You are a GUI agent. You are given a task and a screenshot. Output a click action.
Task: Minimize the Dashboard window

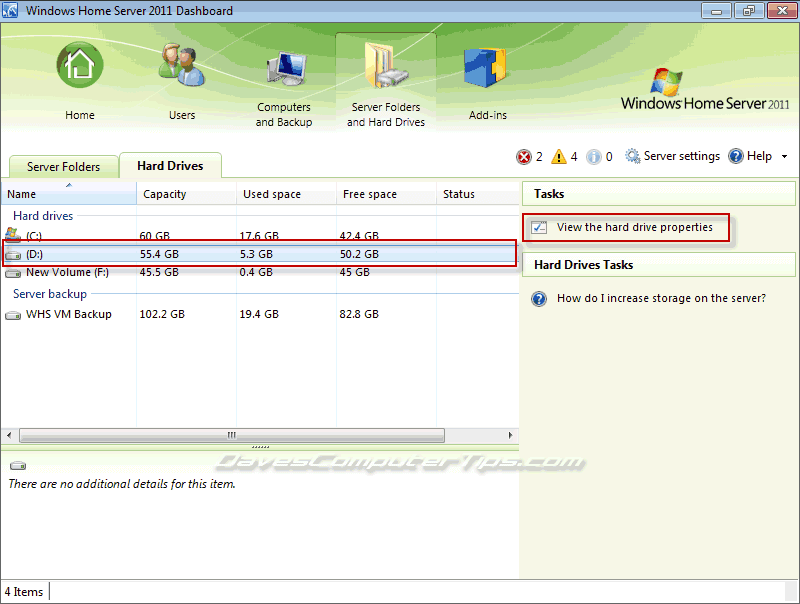click(717, 10)
